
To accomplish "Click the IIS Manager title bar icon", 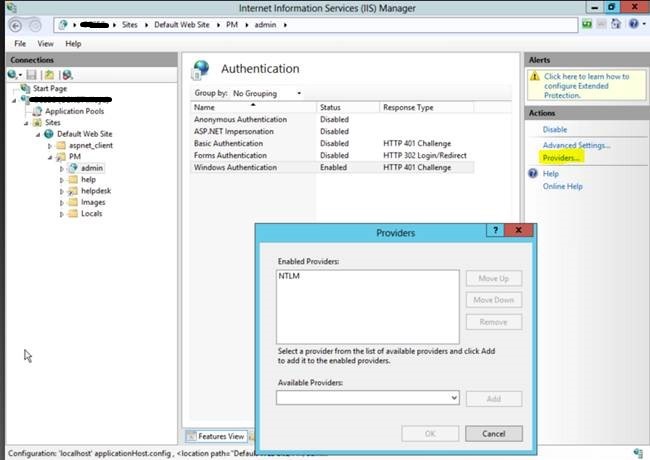I will [x=11, y=7].
